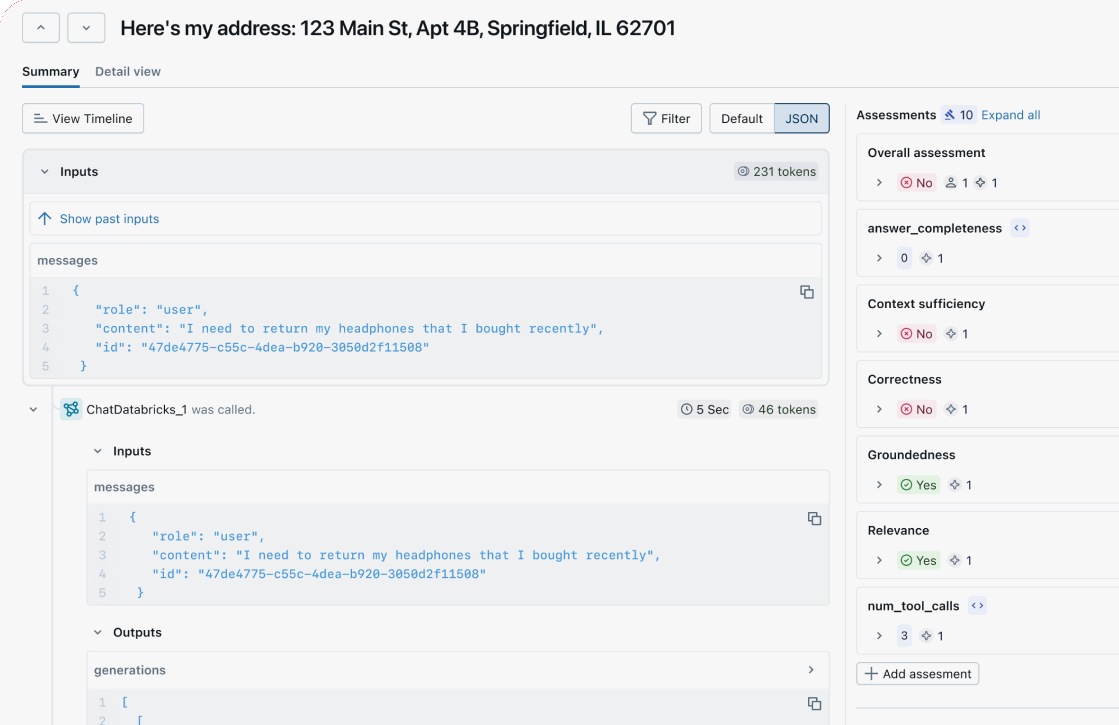Navigate to previous trace with up arrow
This screenshot has height=725, width=1119.
40,28
